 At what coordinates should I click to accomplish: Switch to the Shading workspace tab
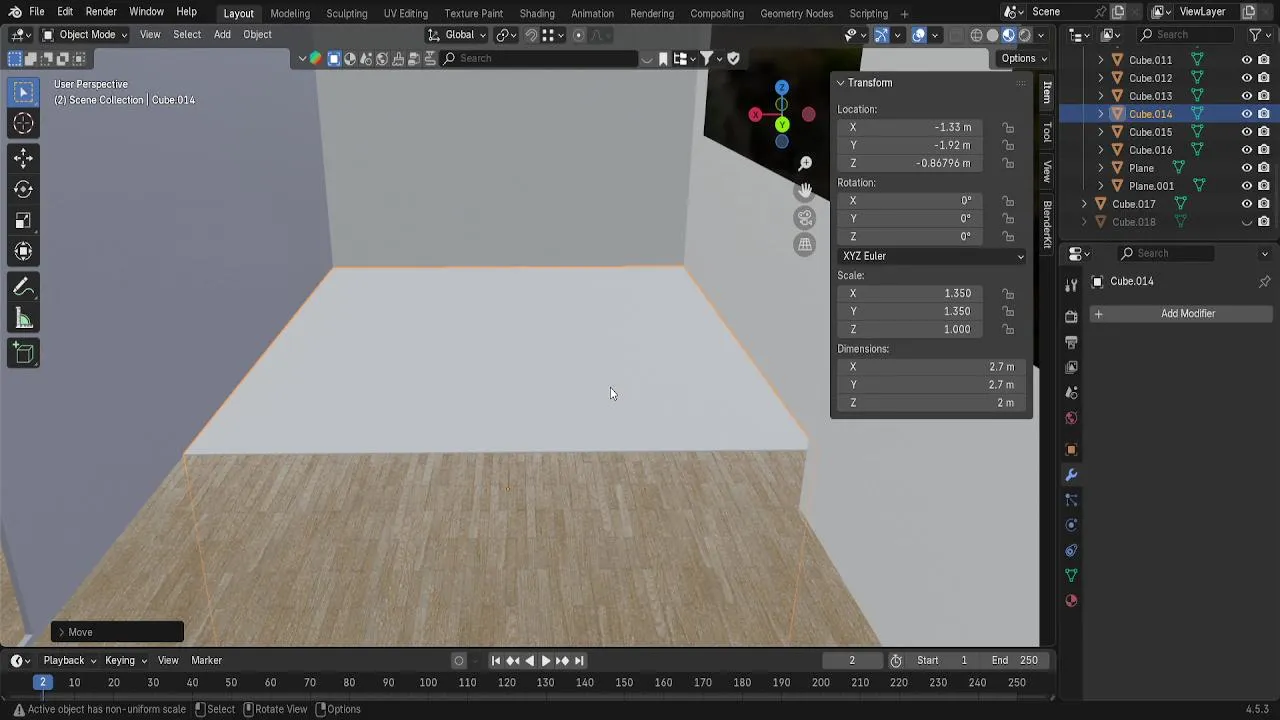coord(537,13)
